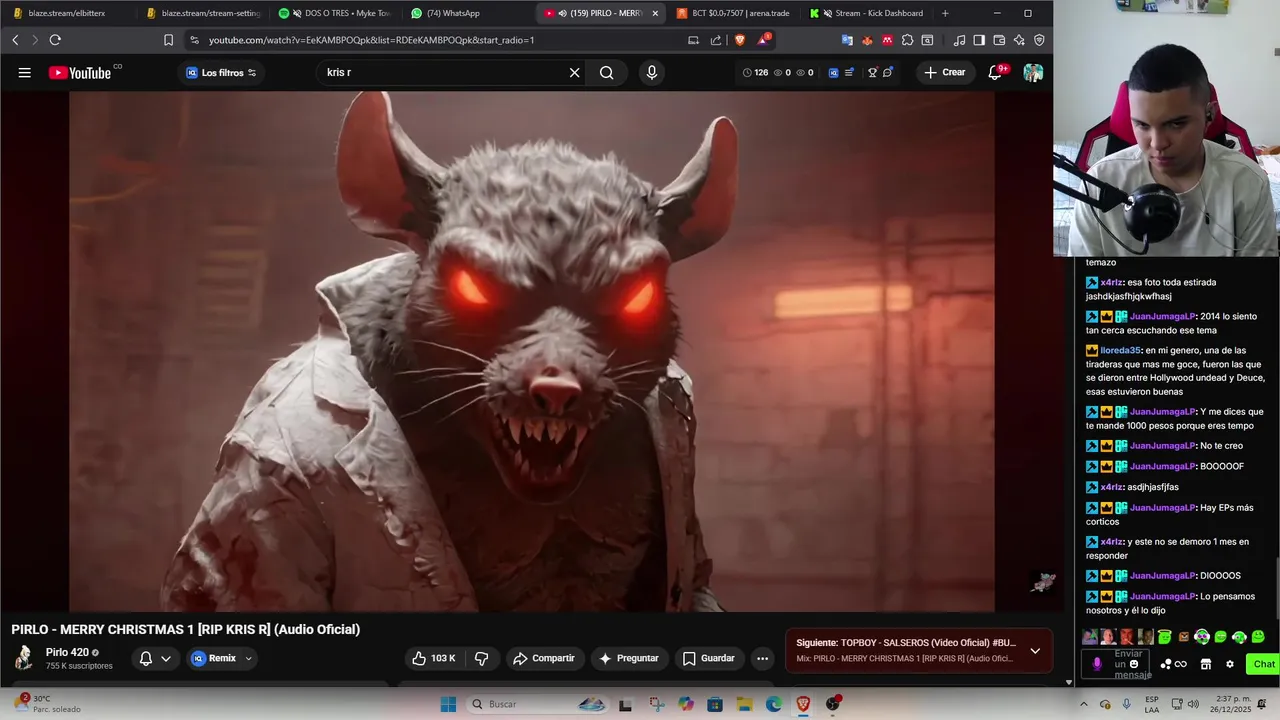The height and width of the screenshot is (720, 1280).
Task: Start voice search with the microphone
Action: pos(652,73)
